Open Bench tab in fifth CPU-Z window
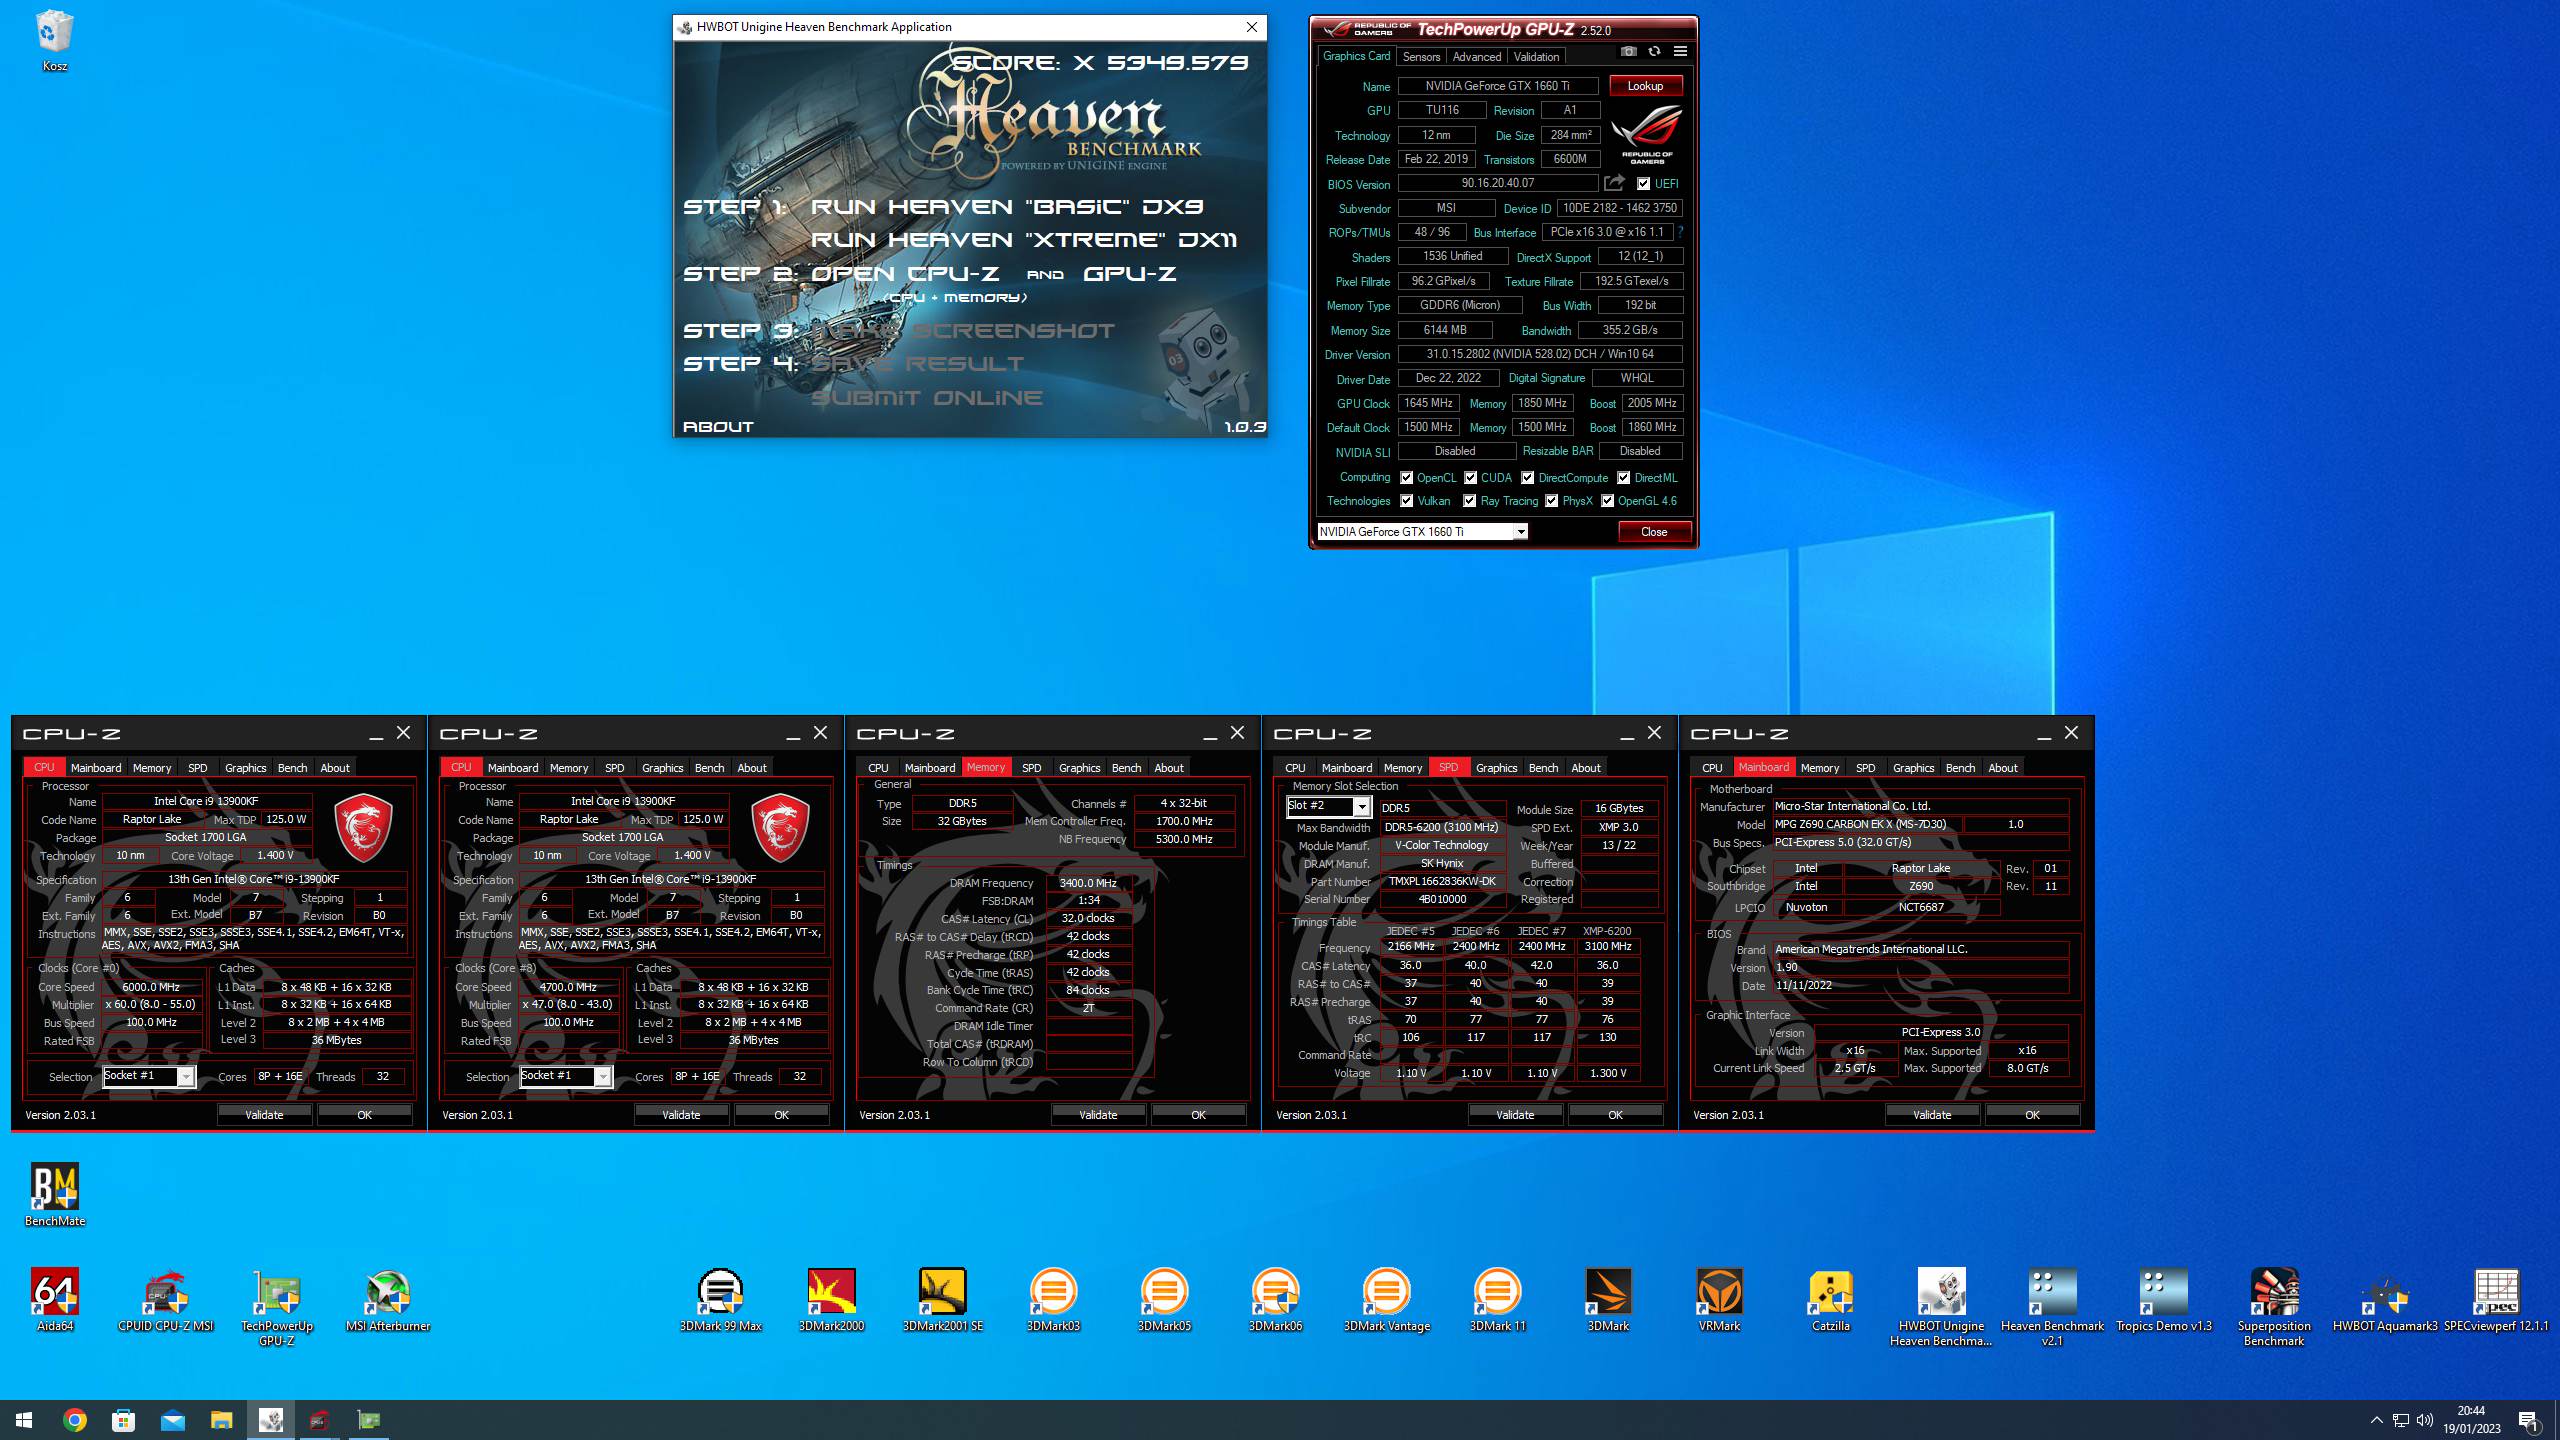This screenshot has width=2560, height=1440. click(1960, 768)
